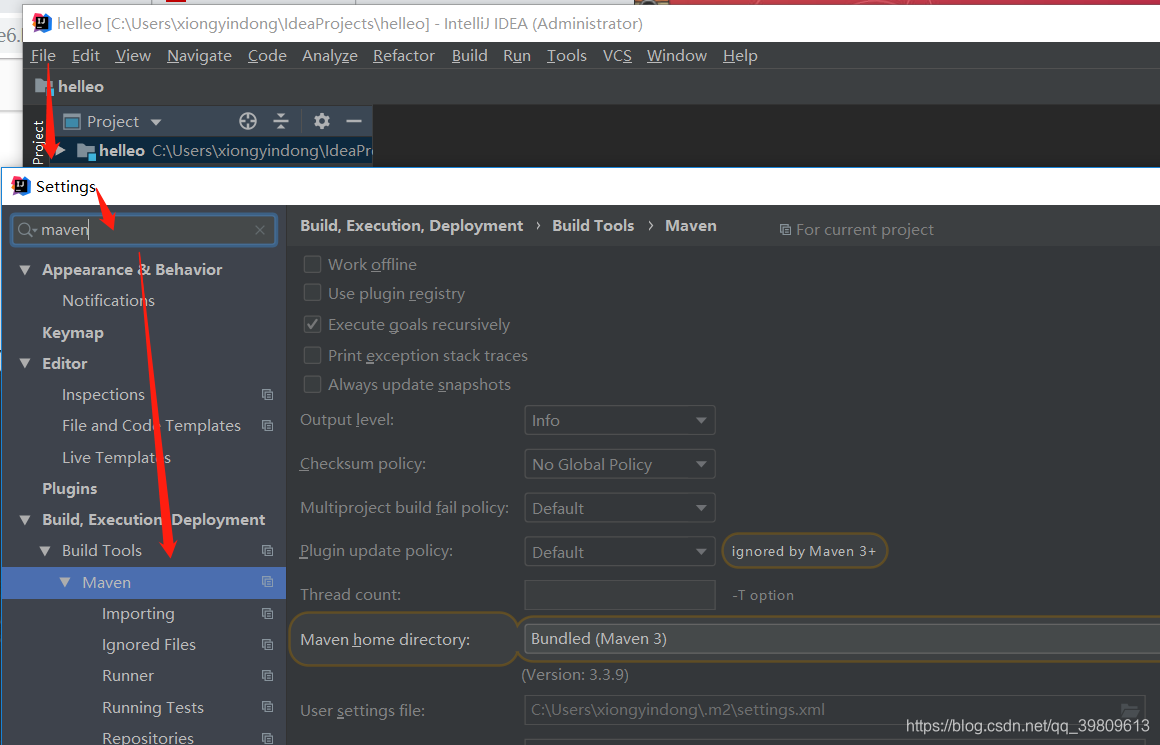Click the helleo folder icon in navigation bar
The width and height of the screenshot is (1160, 745).
pos(44,87)
